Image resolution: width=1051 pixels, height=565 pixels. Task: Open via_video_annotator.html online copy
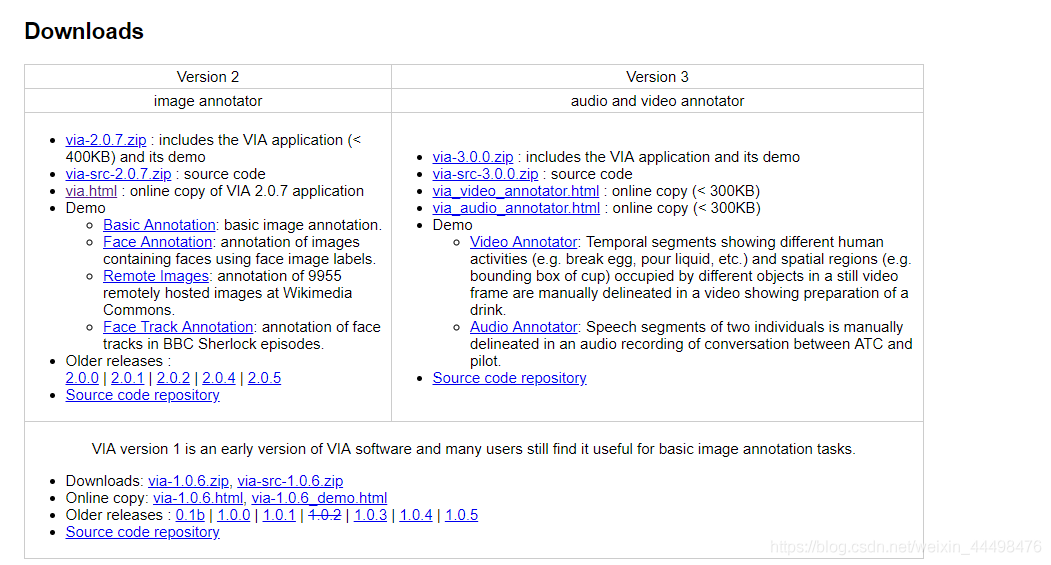(515, 191)
